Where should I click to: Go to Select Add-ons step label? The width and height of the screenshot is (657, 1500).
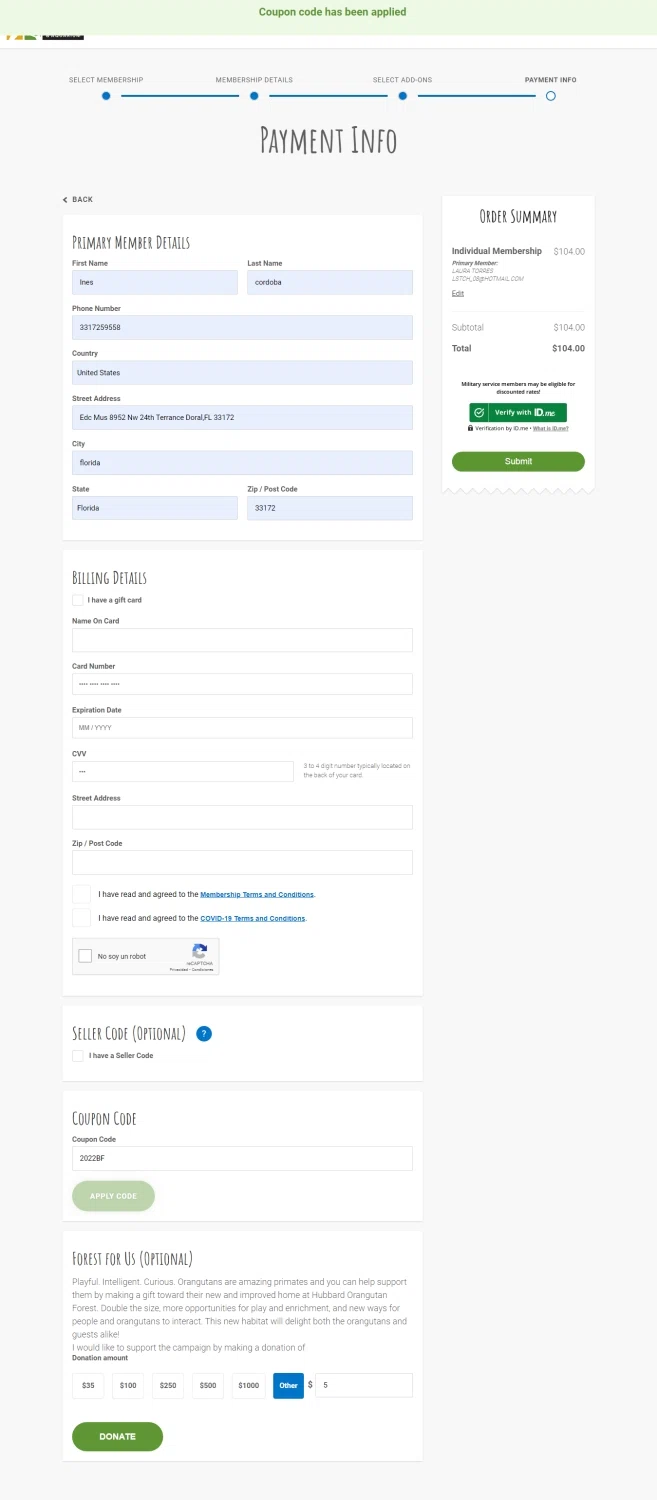click(402, 80)
